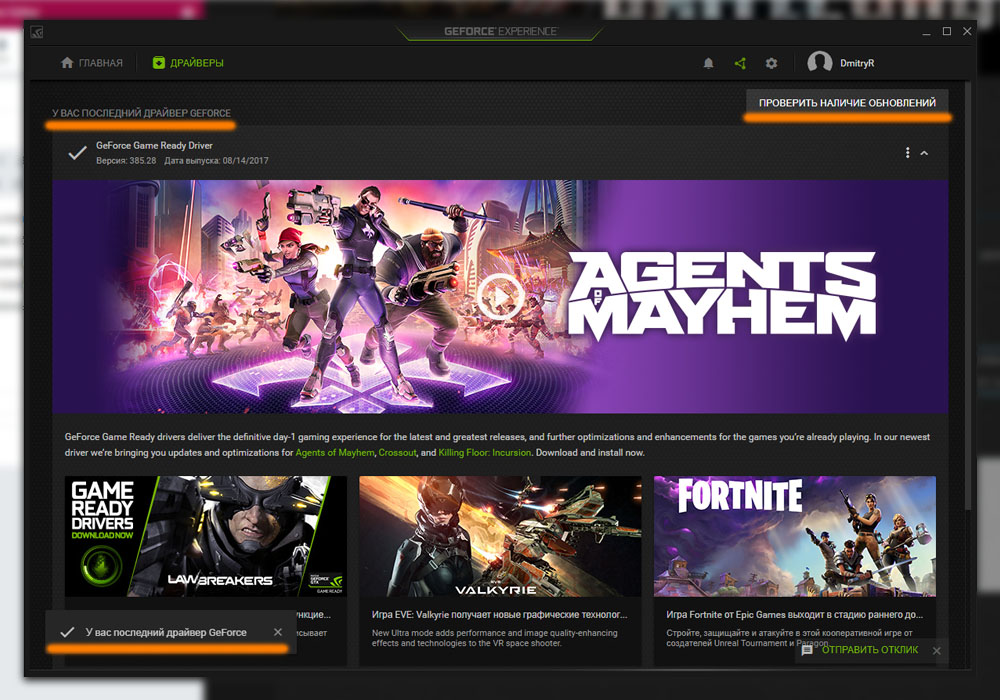Click the DmitryR profile avatar
Viewport: 1000px width, 700px height.
tap(820, 62)
